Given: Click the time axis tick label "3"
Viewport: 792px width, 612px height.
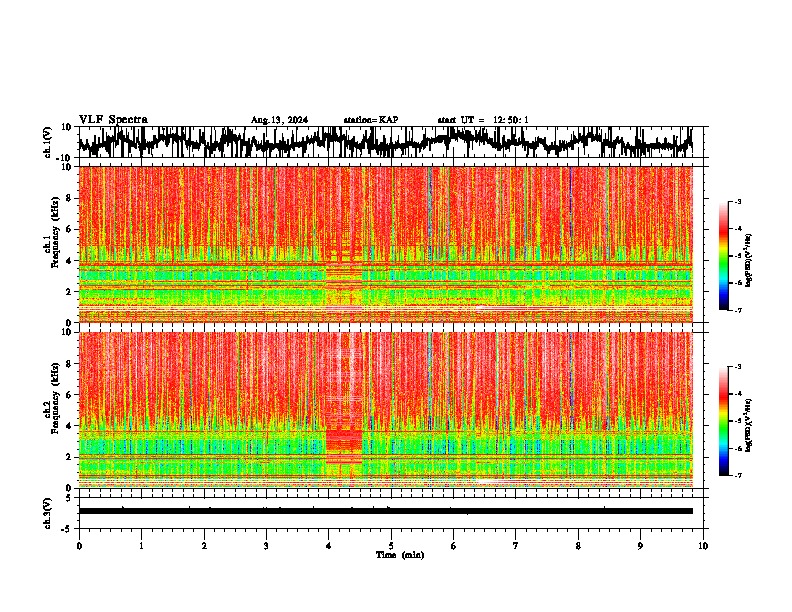Looking at the screenshot, I should pyautogui.click(x=266, y=546).
